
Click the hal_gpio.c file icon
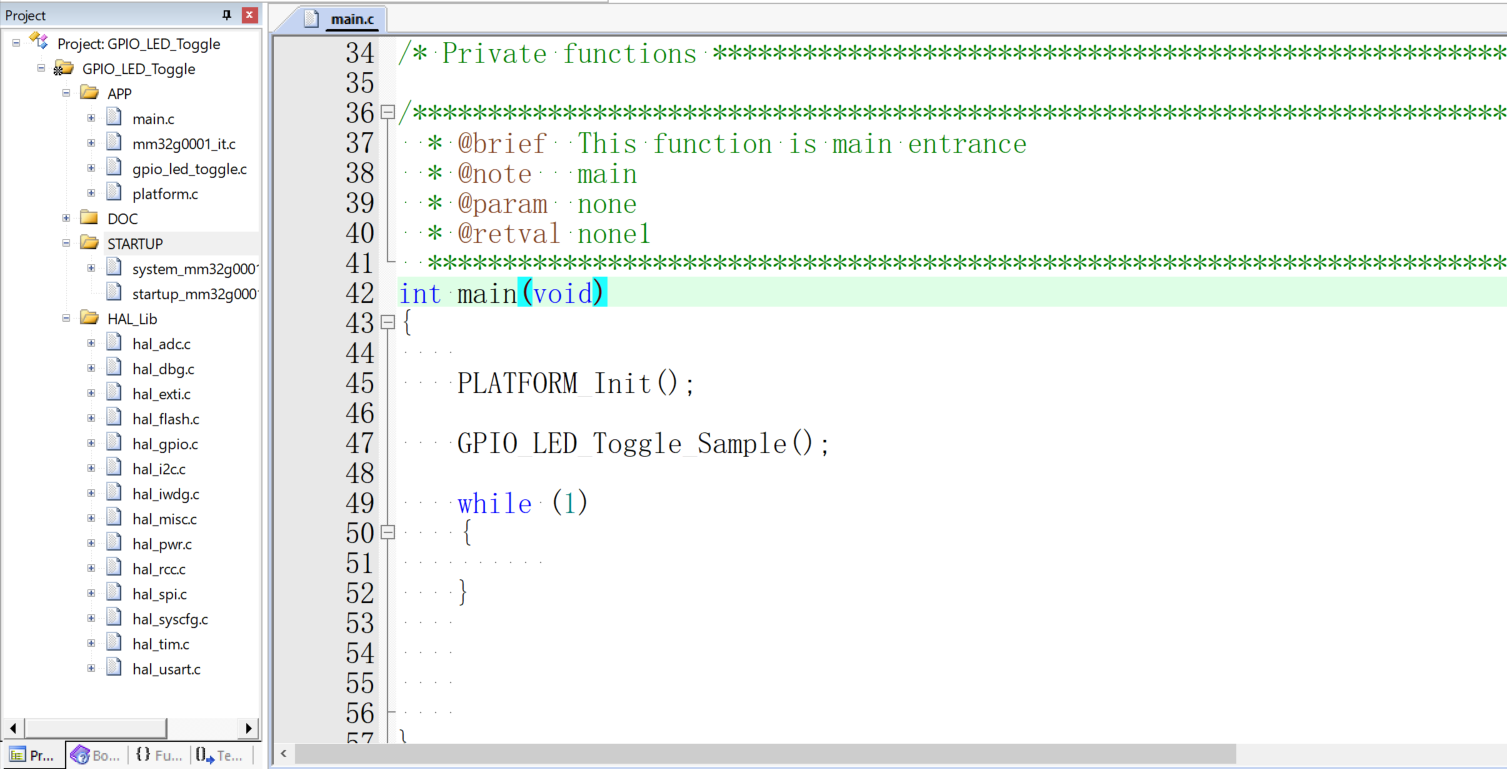[x=114, y=443]
